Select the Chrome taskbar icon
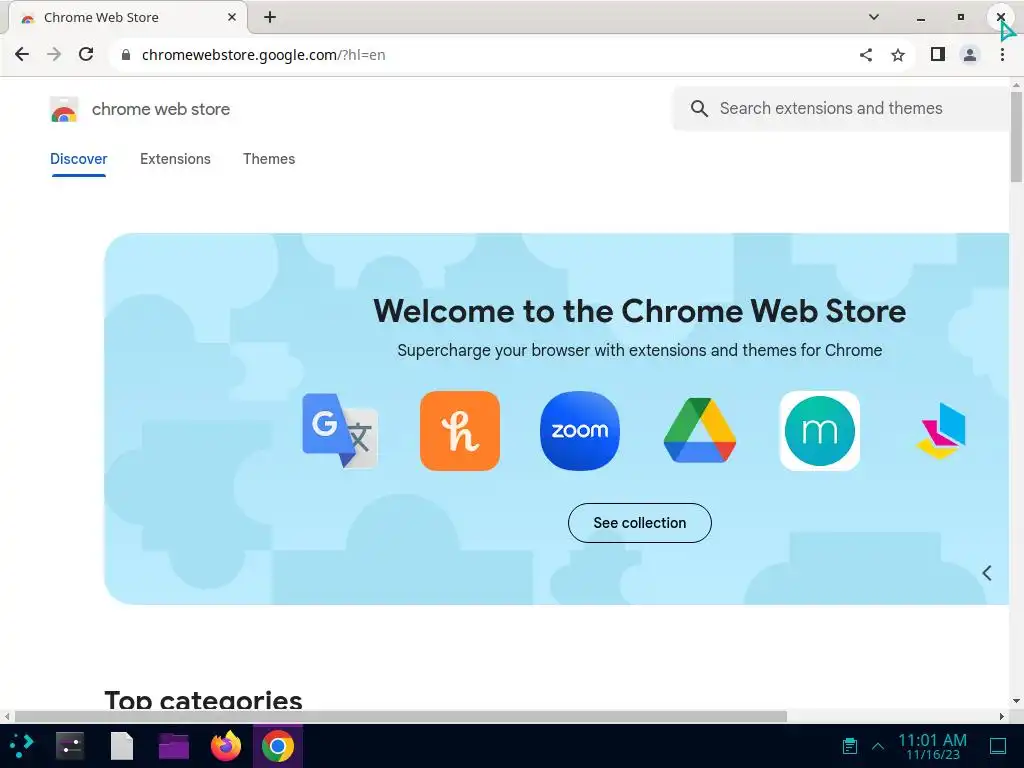This screenshot has height=768, width=1024. 278,746
